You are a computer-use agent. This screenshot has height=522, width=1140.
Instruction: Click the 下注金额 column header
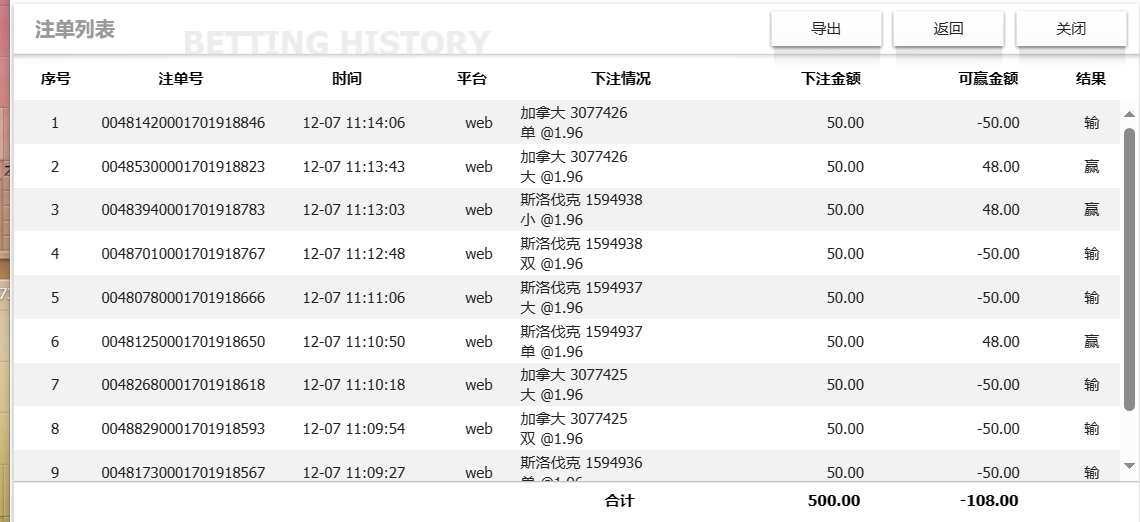click(x=831, y=79)
